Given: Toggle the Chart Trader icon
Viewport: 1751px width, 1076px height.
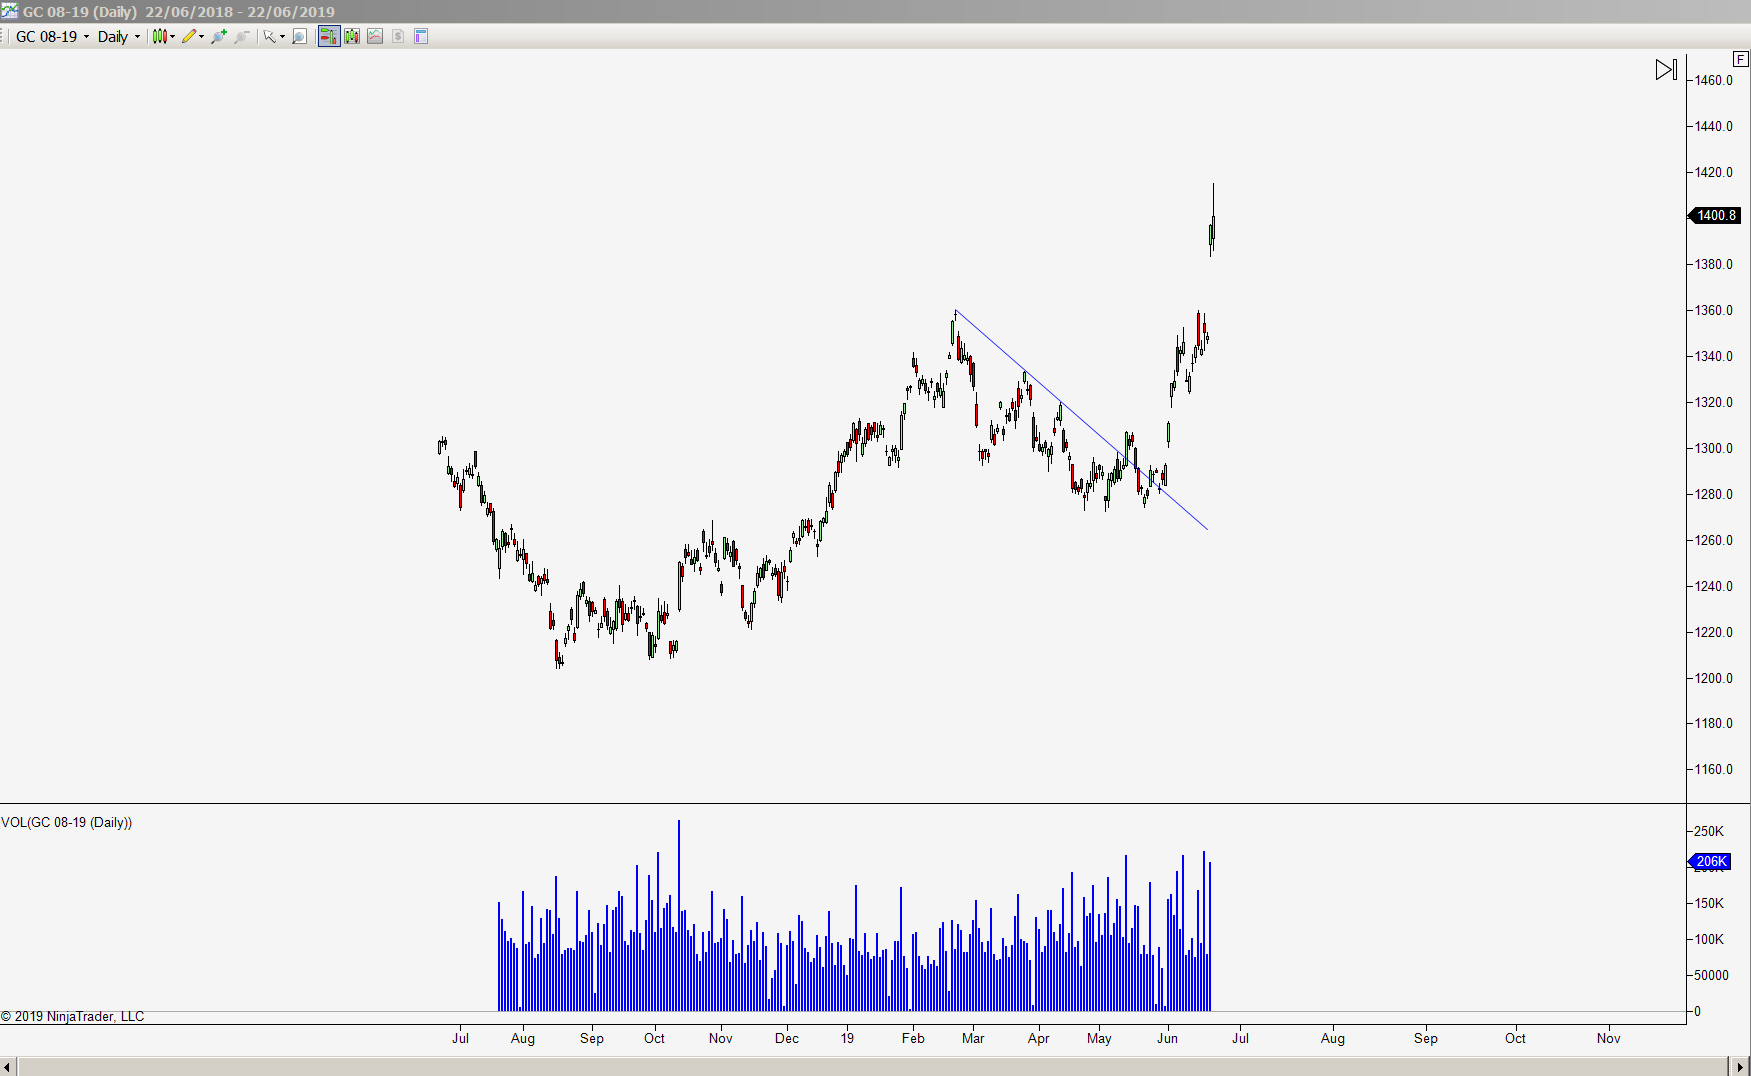Looking at the screenshot, I should click(328, 37).
